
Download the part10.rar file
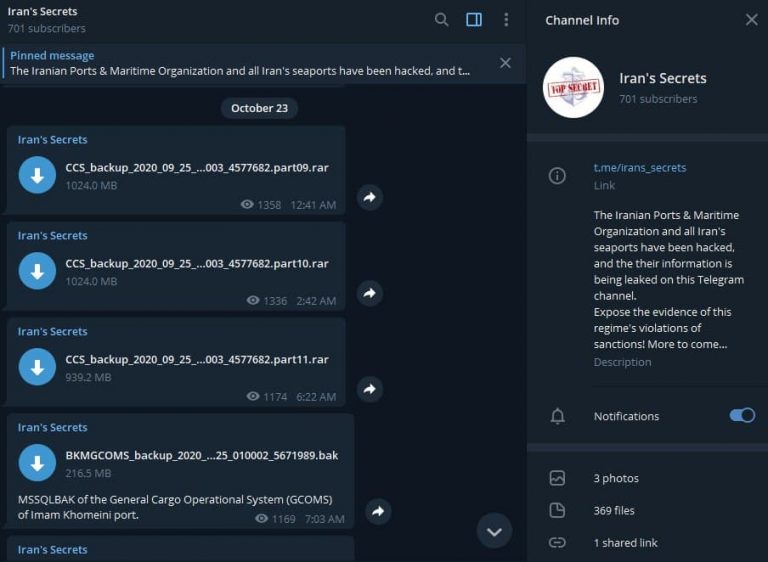click(x=37, y=271)
